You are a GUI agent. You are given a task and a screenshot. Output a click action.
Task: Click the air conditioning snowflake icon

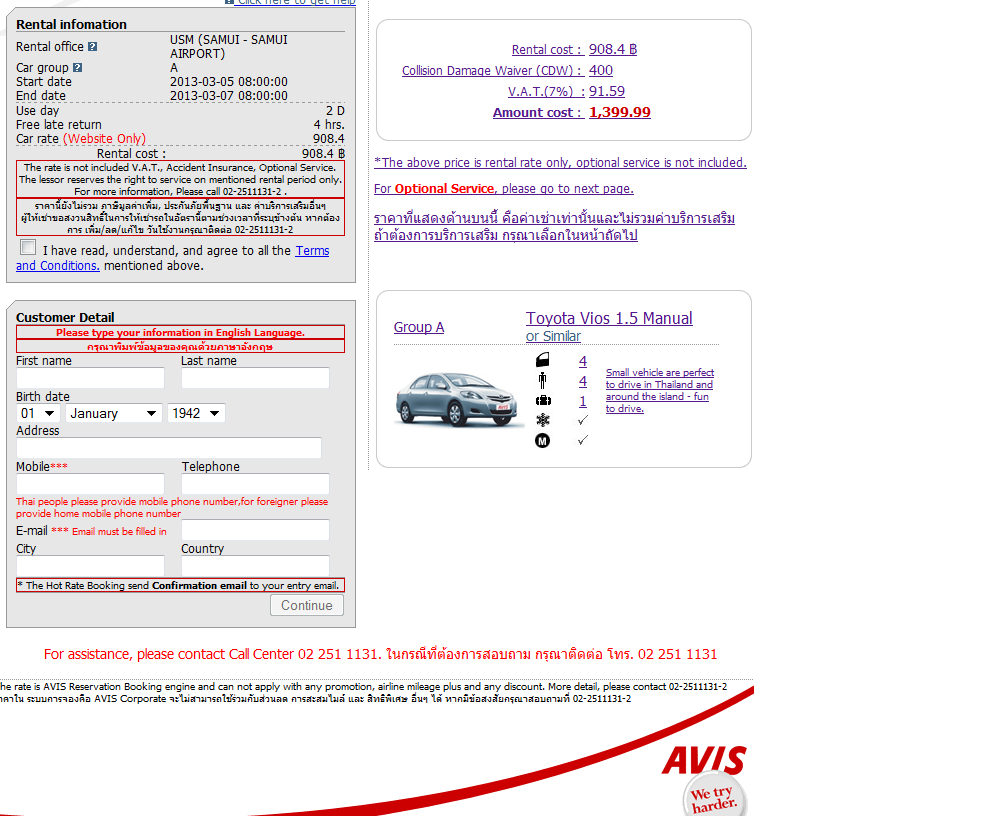[x=543, y=420]
